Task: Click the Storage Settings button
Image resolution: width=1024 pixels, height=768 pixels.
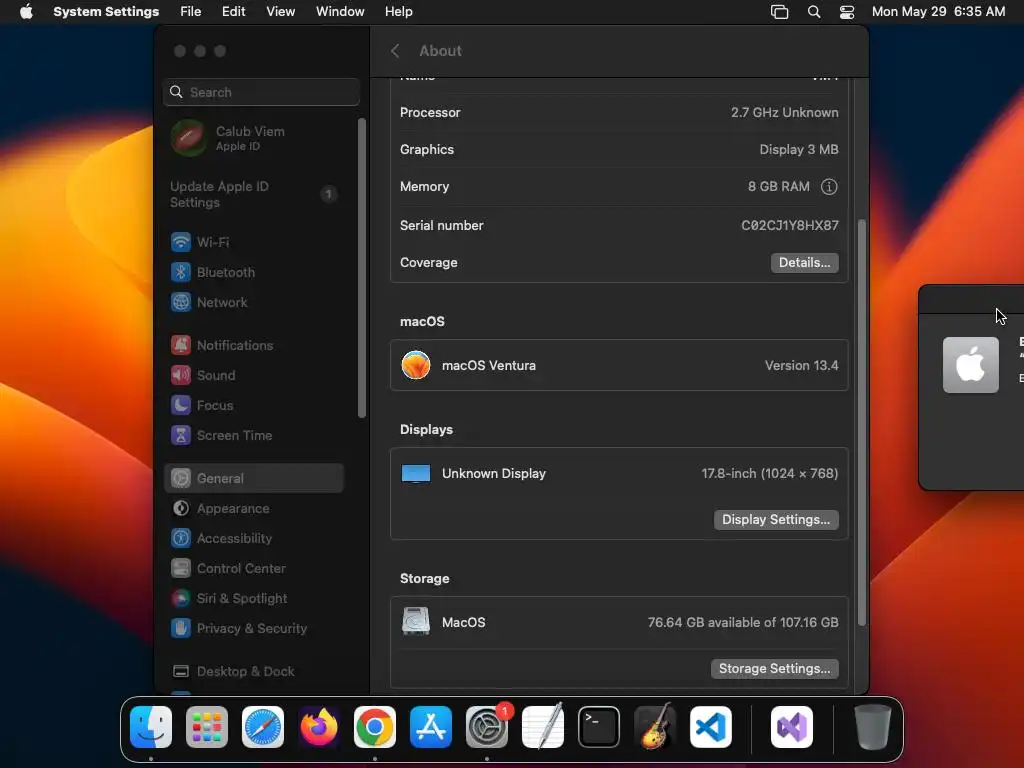Action: click(x=775, y=669)
